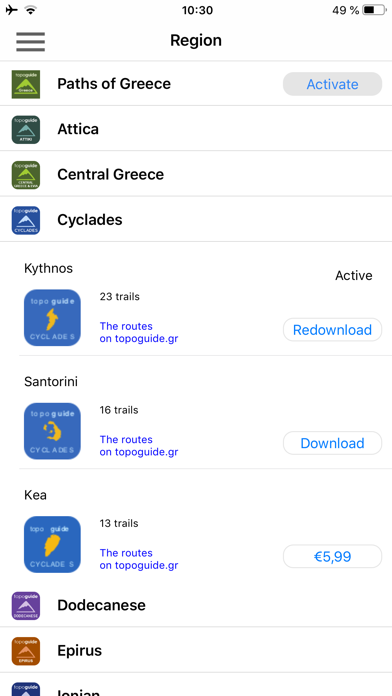Open Kythnos routes on topoguide.gr link
The height and width of the screenshot is (696, 392).
139,332
